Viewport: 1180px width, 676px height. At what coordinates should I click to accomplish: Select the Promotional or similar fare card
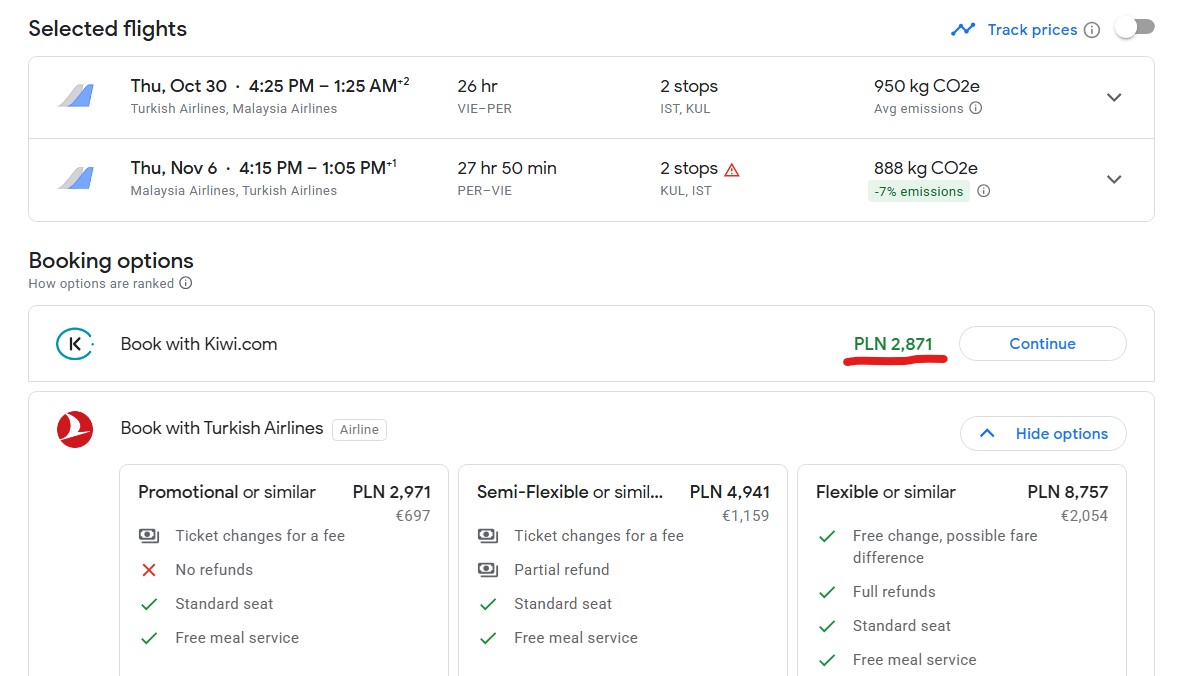[x=284, y=570]
